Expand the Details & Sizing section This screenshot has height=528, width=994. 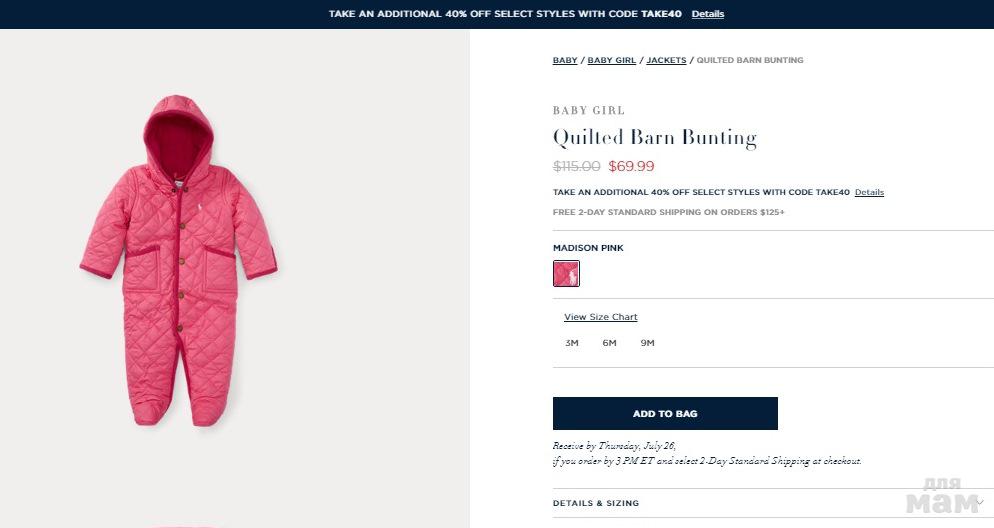pyautogui.click(x=596, y=503)
